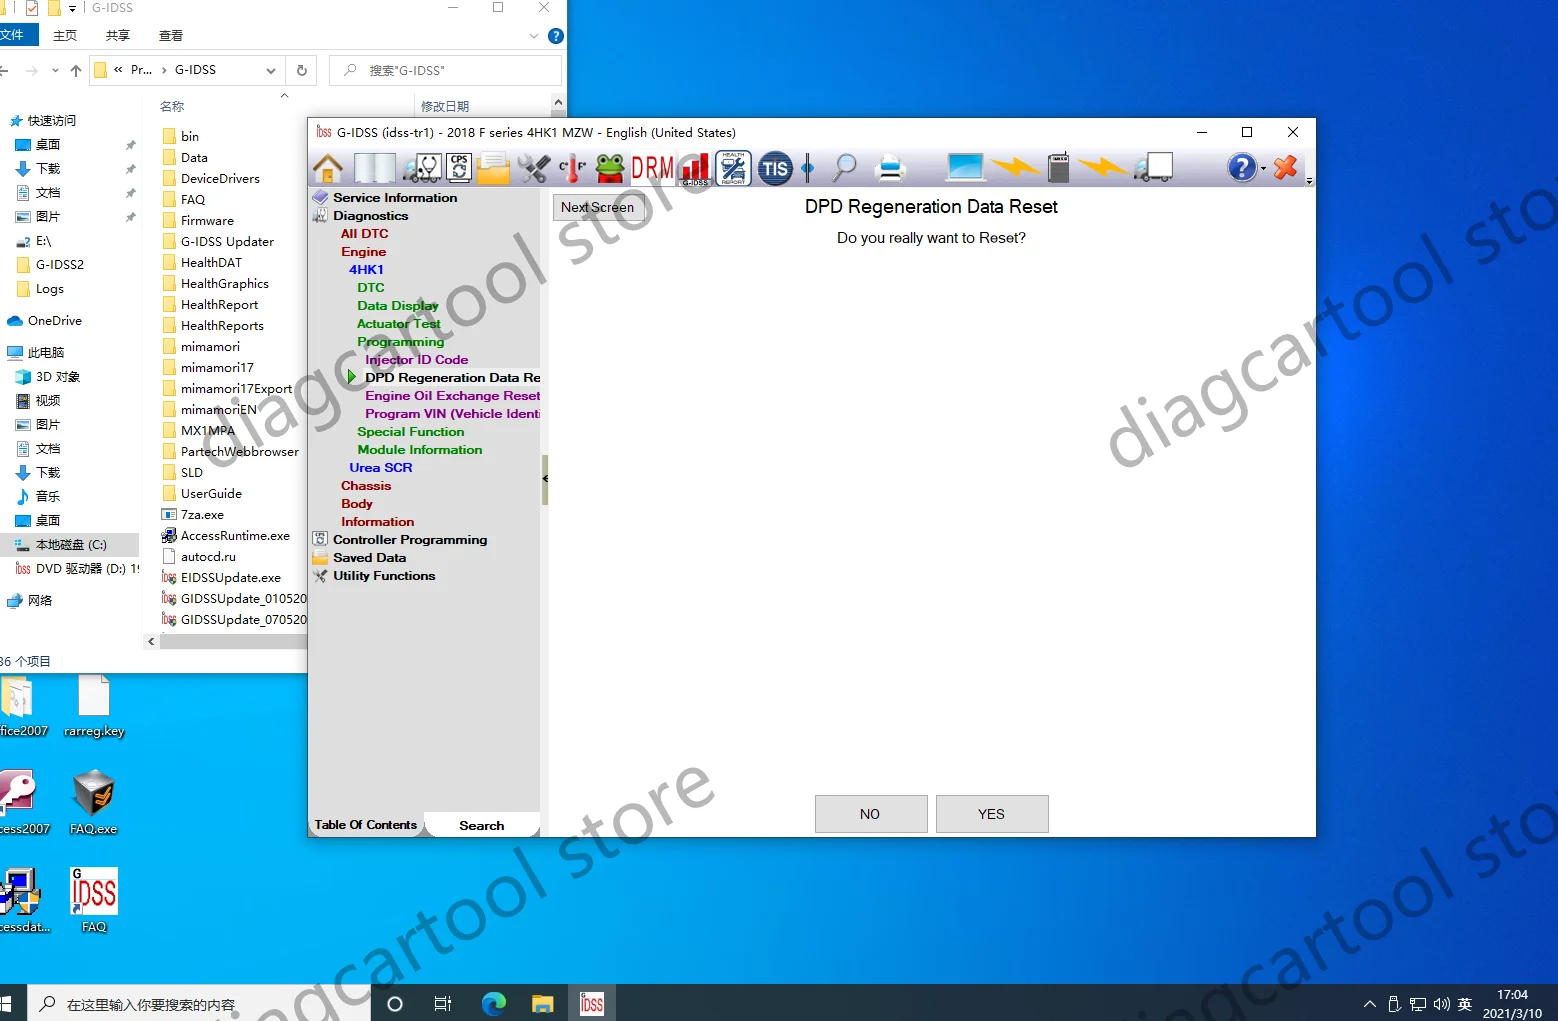Open the TIS round blue icon
Image resolution: width=1558 pixels, height=1021 pixels.
pyautogui.click(x=775, y=168)
